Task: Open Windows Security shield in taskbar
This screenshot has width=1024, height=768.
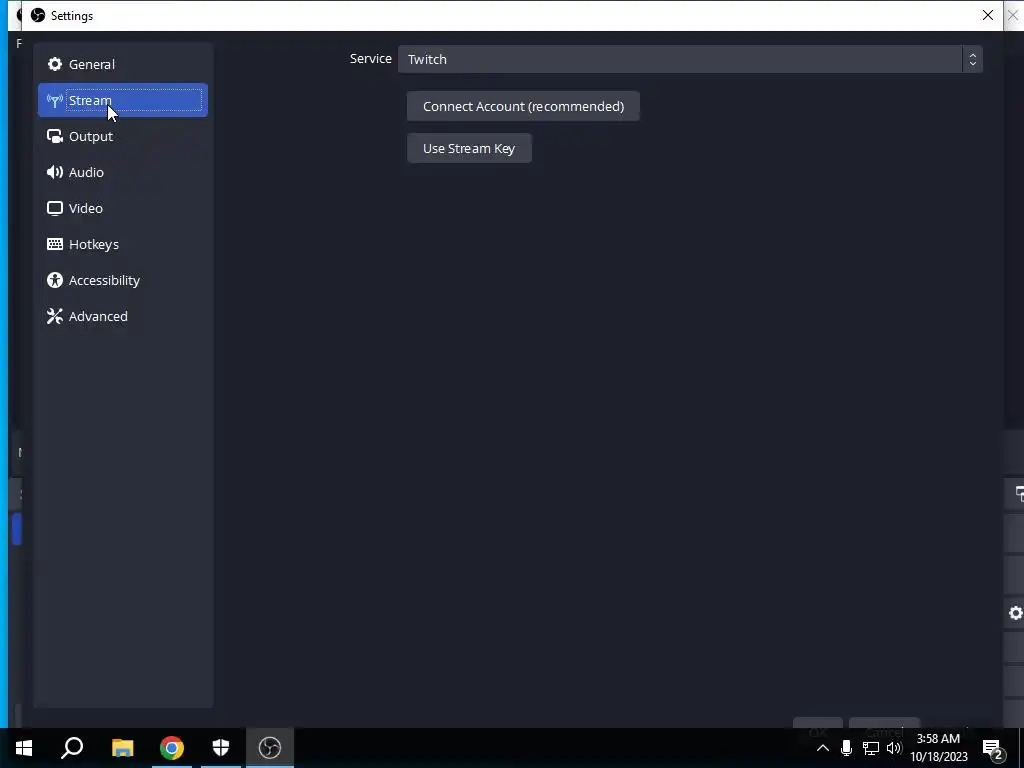Action: pyautogui.click(x=221, y=748)
